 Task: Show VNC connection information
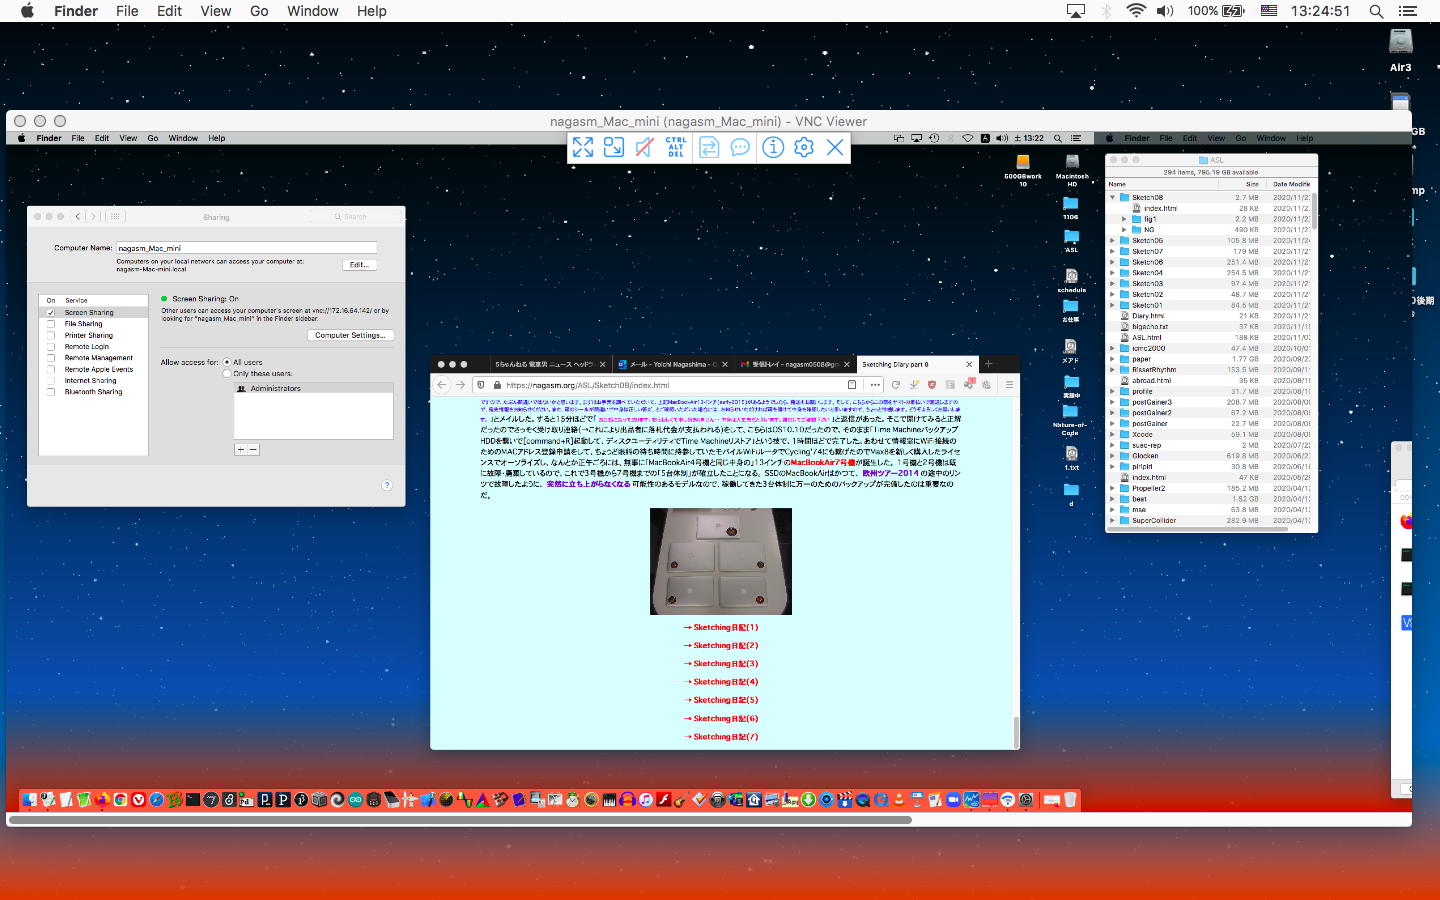(772, 148)
